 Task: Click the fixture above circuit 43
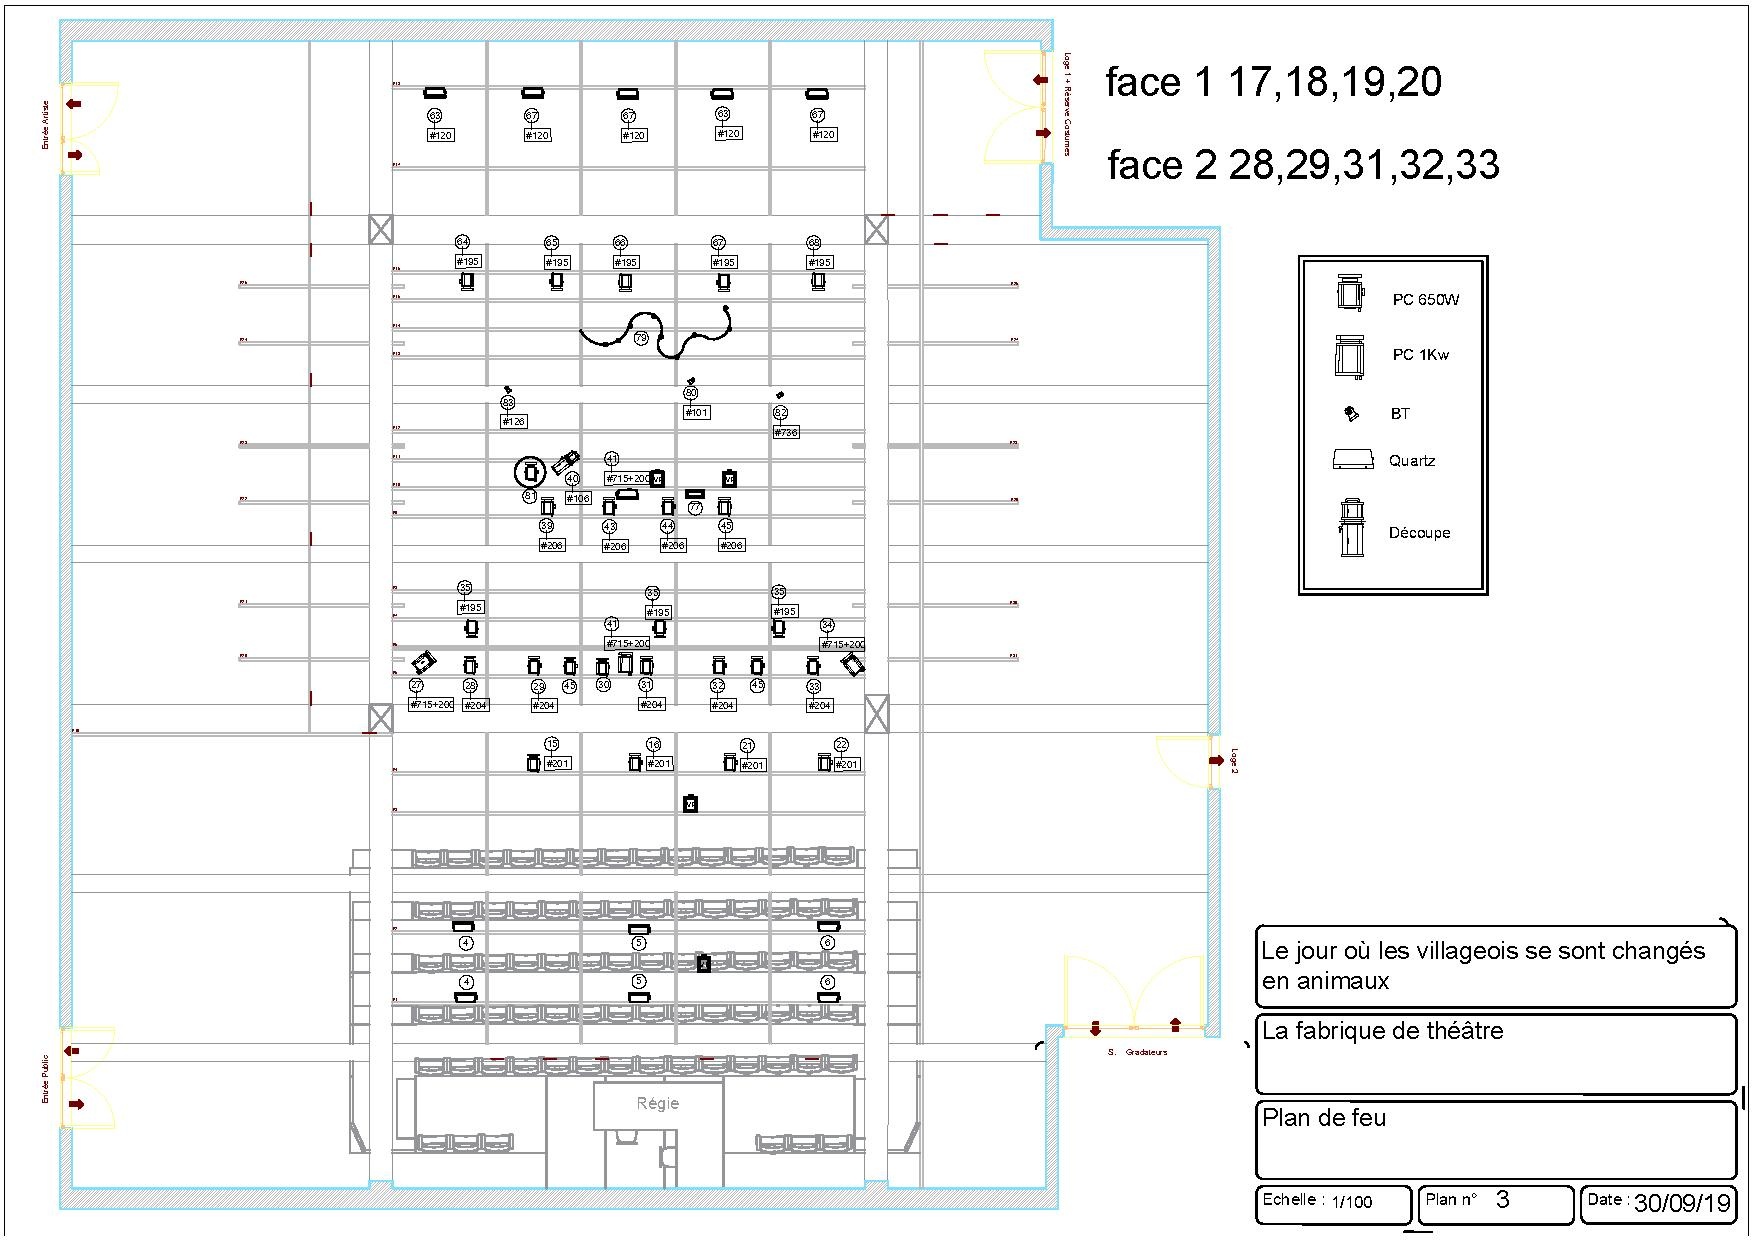(x=609, y=508)
